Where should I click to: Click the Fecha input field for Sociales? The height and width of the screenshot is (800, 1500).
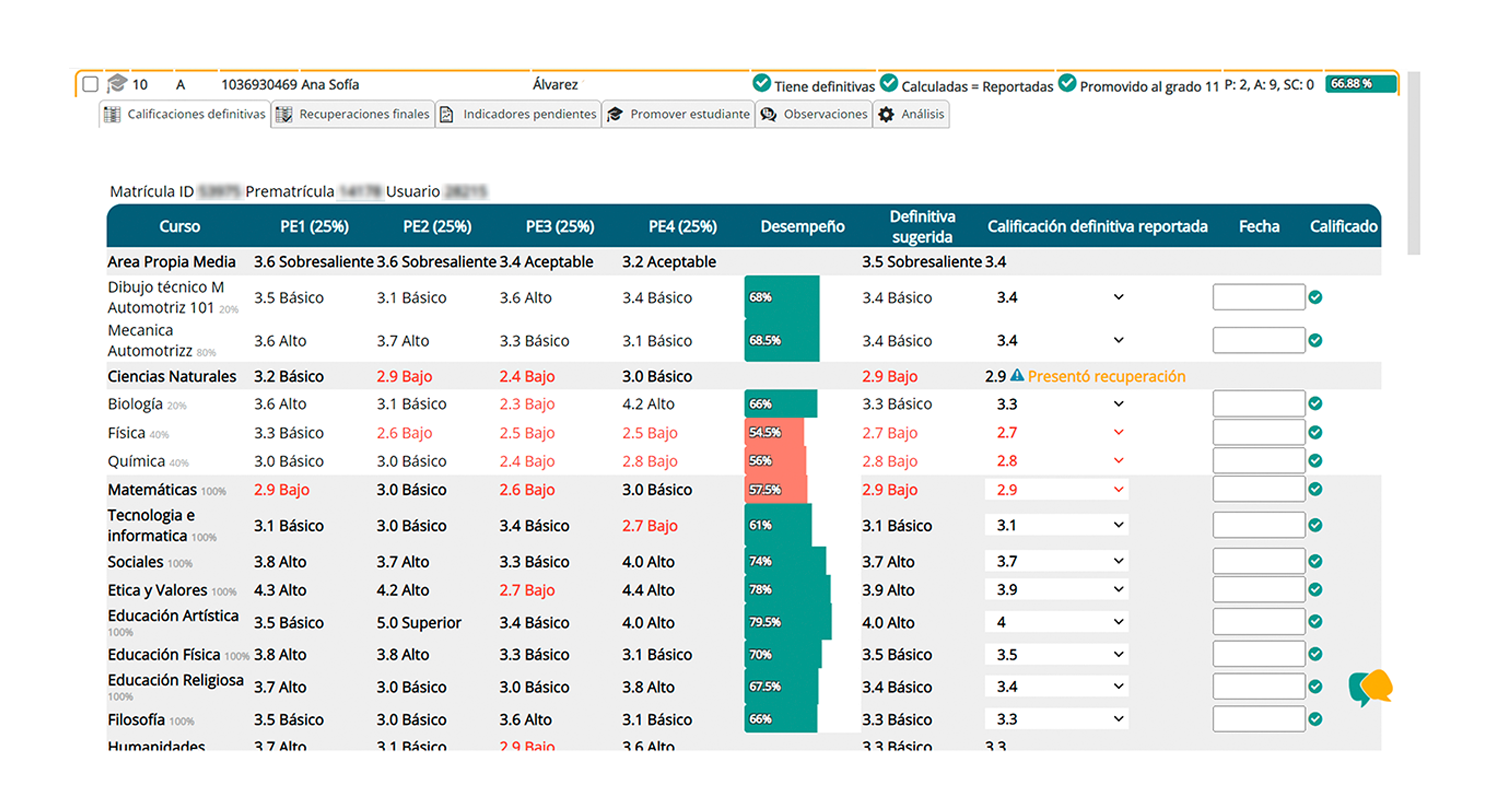(1258, 562)
